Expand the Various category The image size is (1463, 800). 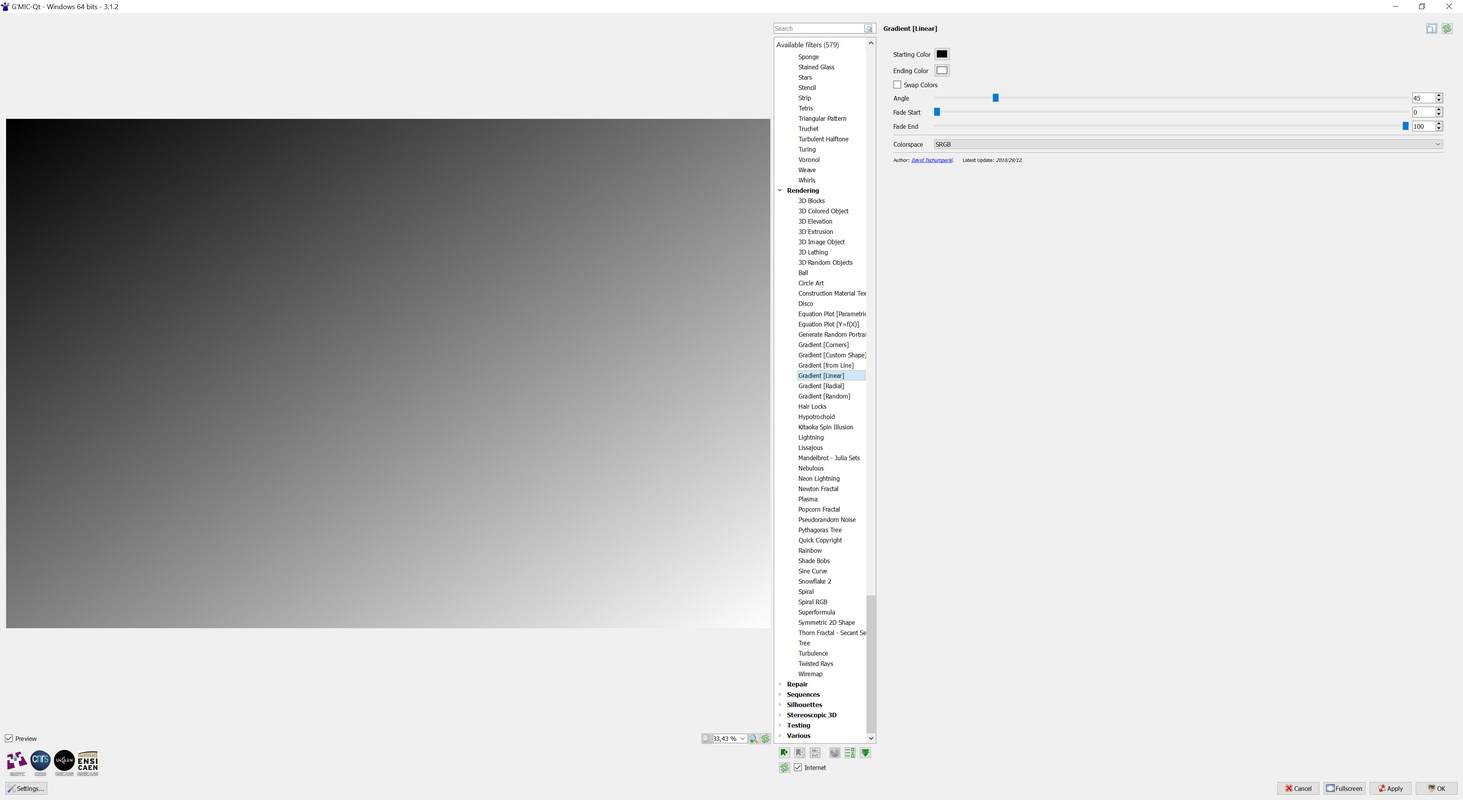(780, 735)
